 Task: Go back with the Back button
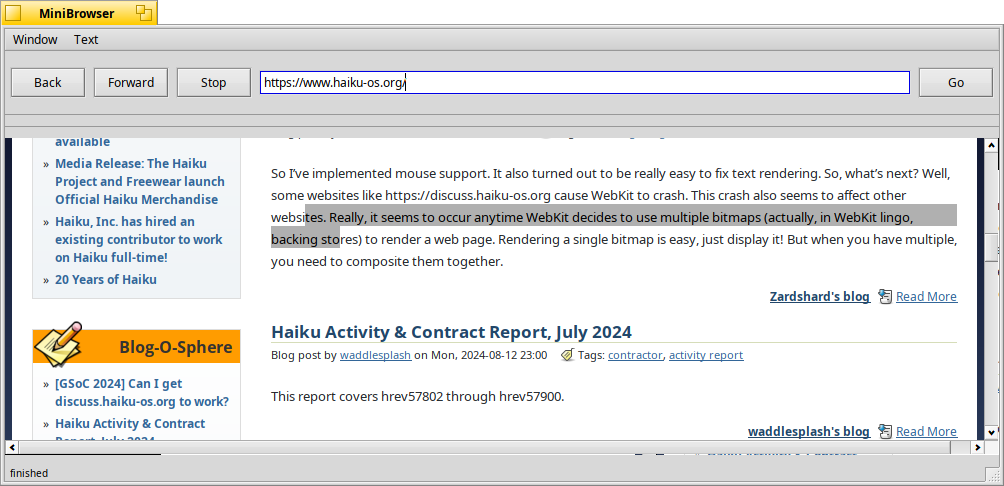coord(48,83)
